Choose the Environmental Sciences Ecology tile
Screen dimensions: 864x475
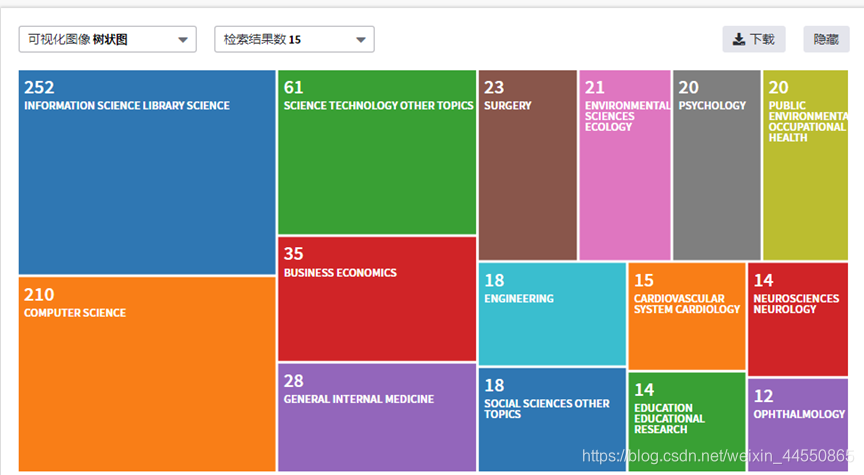click(x=625, y=165)
